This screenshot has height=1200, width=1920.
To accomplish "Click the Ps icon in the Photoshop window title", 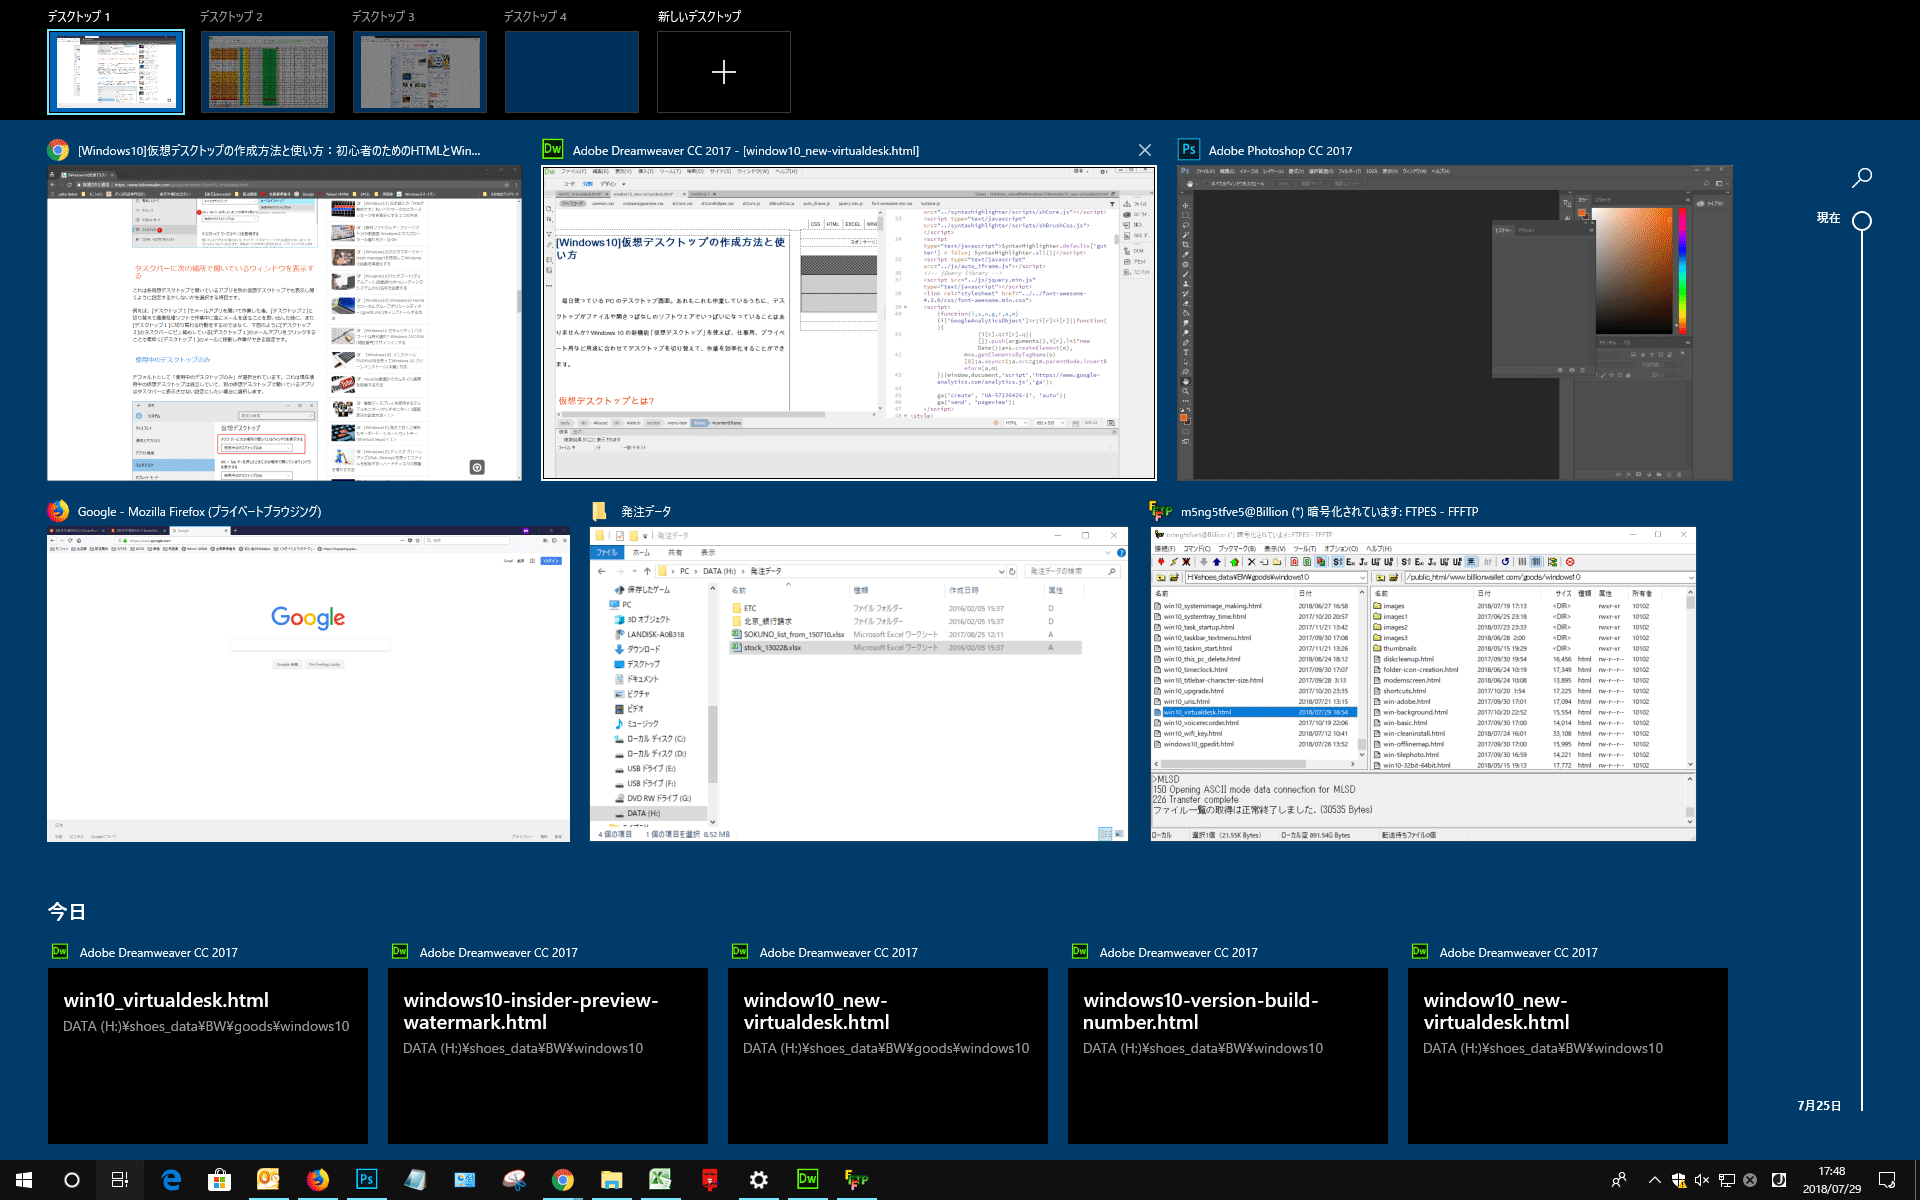I will [x=1188, y=150].
